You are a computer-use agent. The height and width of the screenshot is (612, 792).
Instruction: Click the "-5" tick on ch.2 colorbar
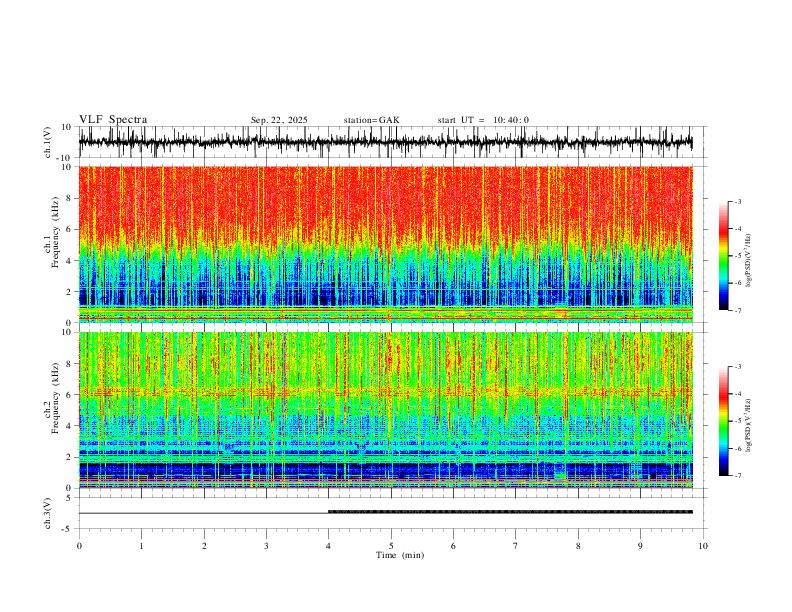737,421
